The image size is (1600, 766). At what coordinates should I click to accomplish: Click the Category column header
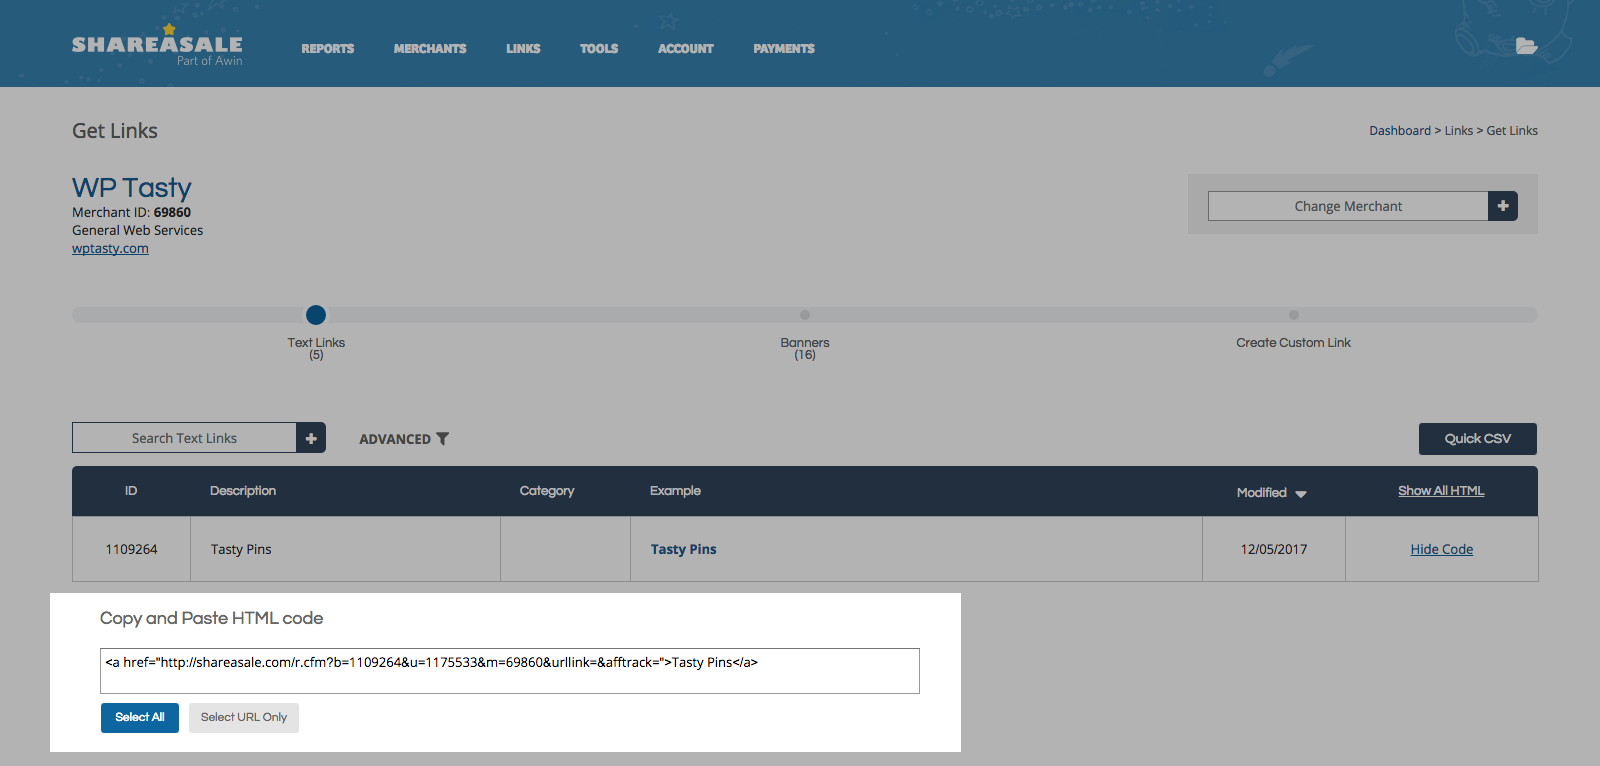pos(547,491)
